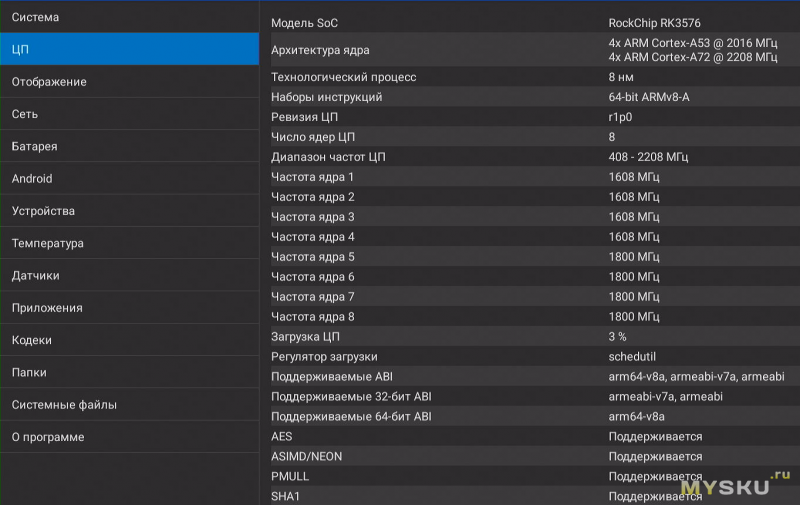Select the Частота ядра 5 row
This screenshot has height=505, width=800.
(530, 257)
